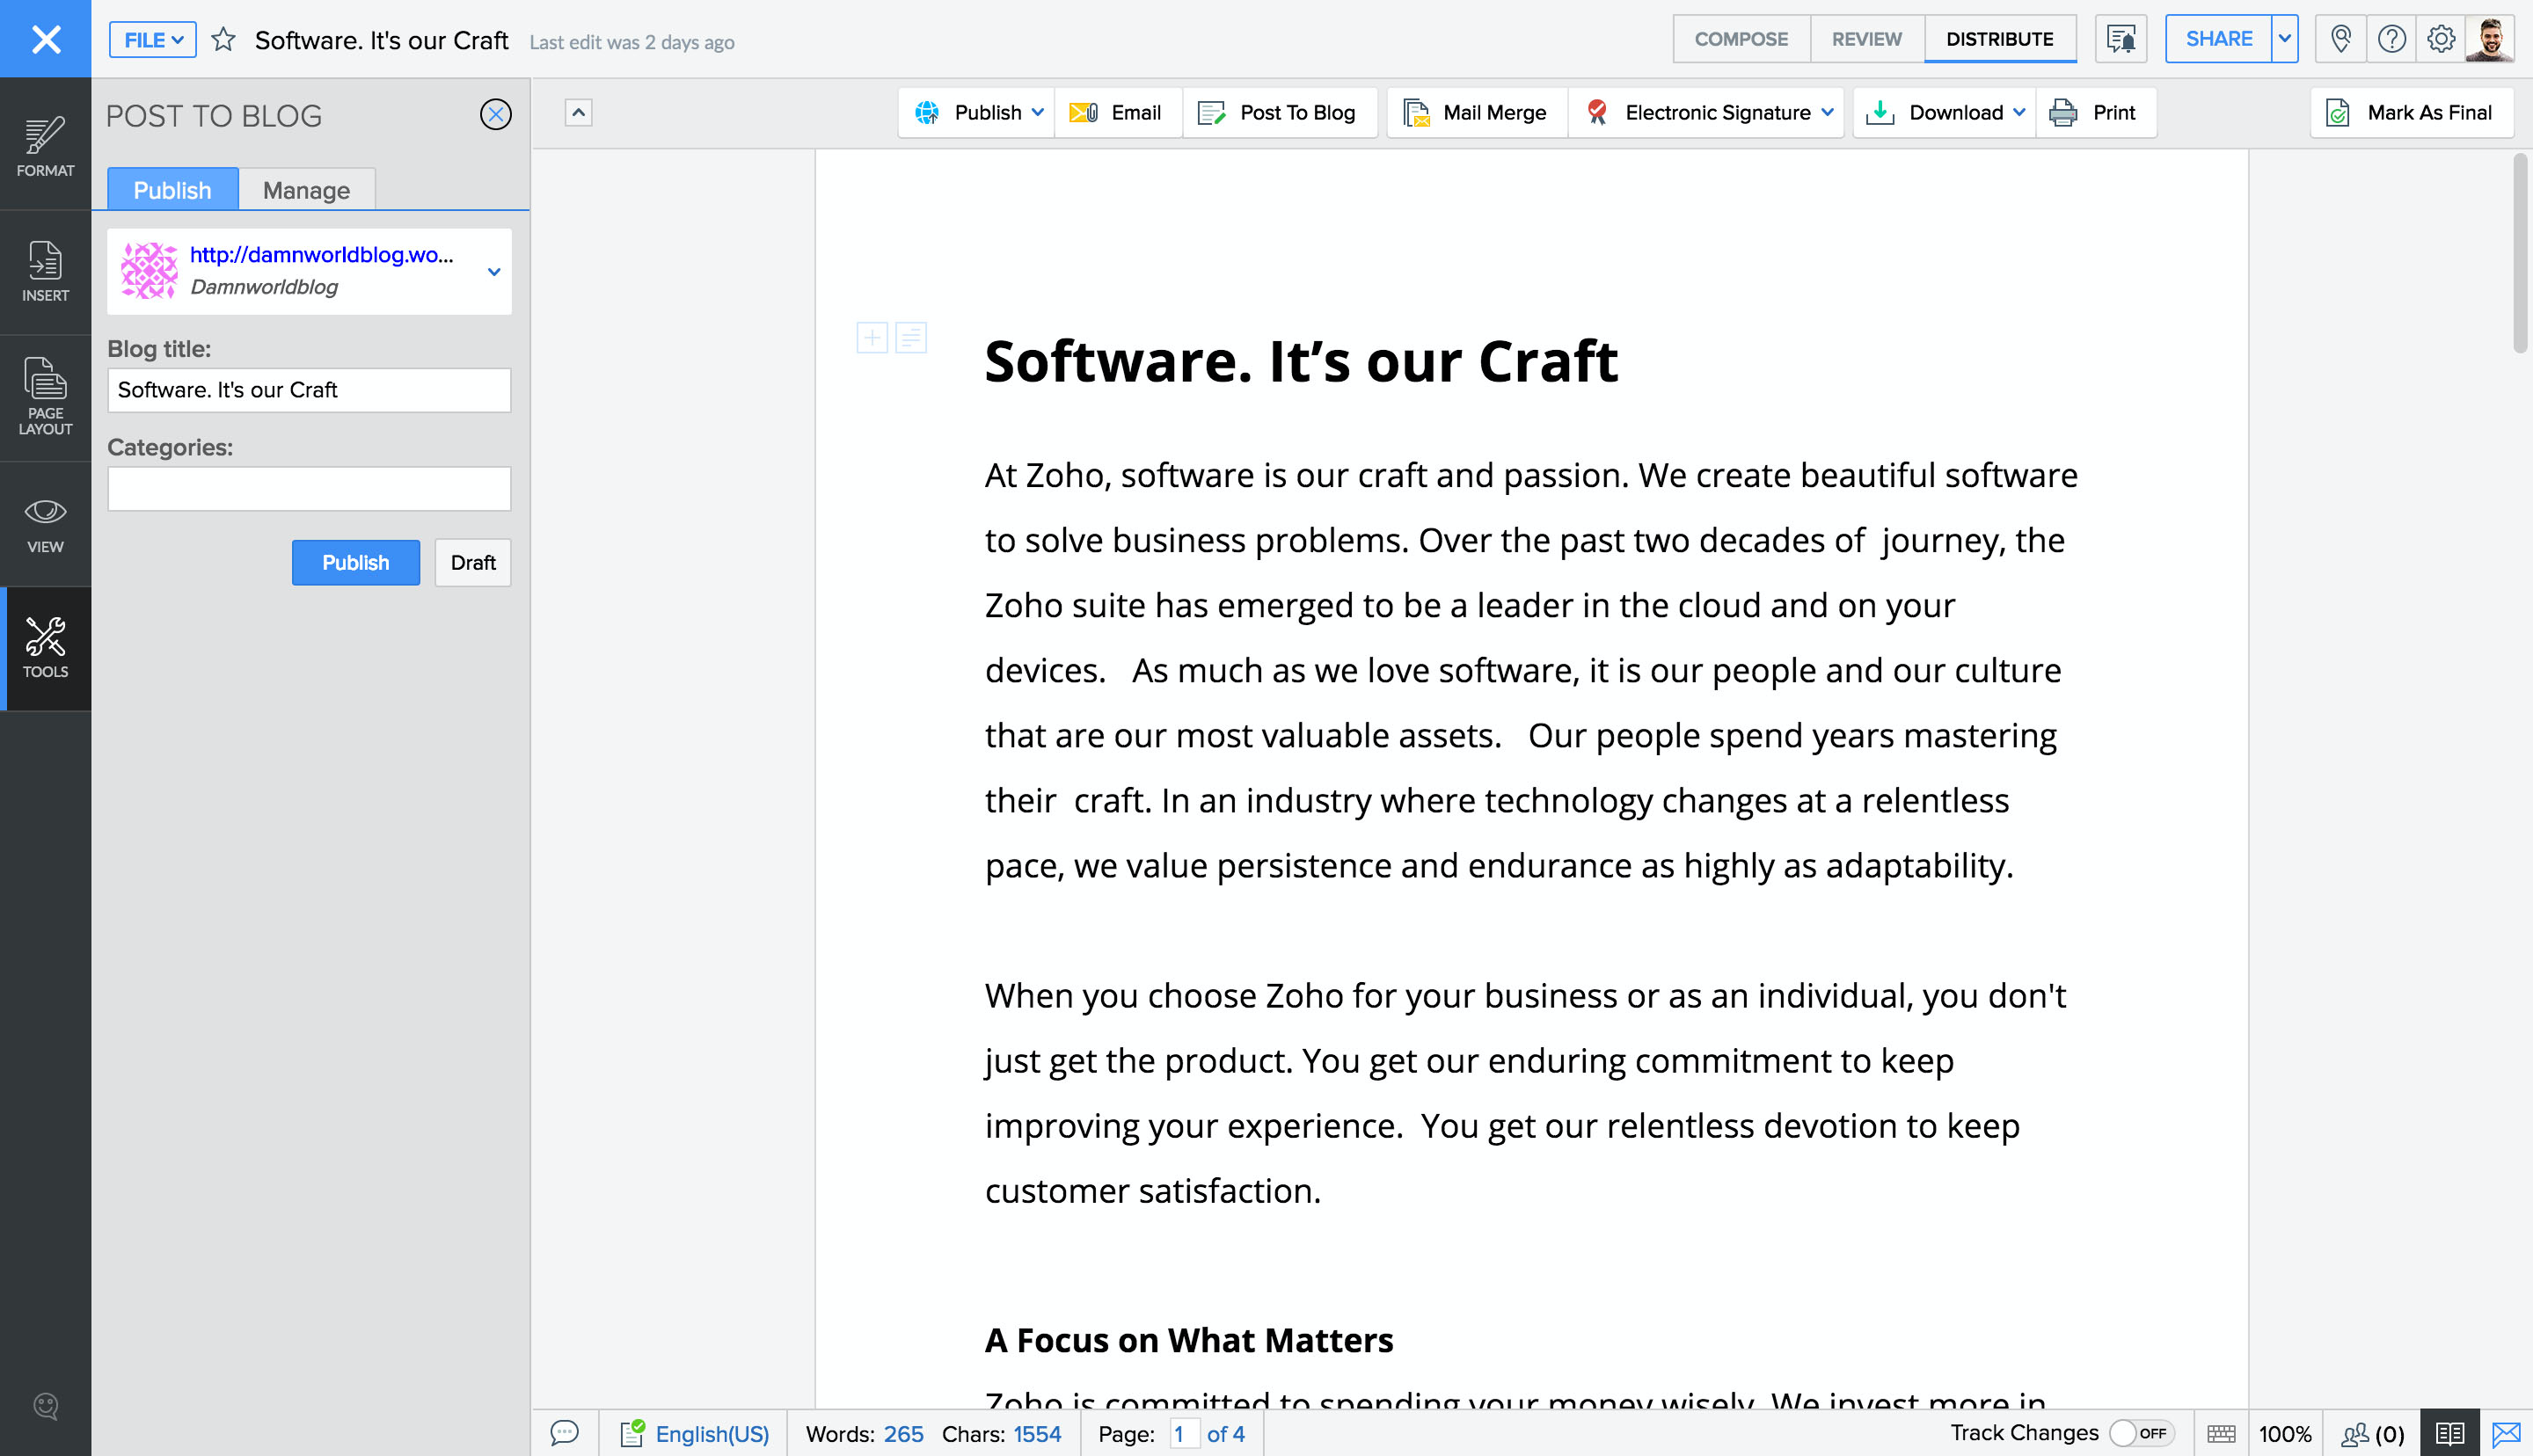The width and height of the screenshot is (2533, 1456).
Task: Switch to the Manage tab
Action: tap(306, 190)
